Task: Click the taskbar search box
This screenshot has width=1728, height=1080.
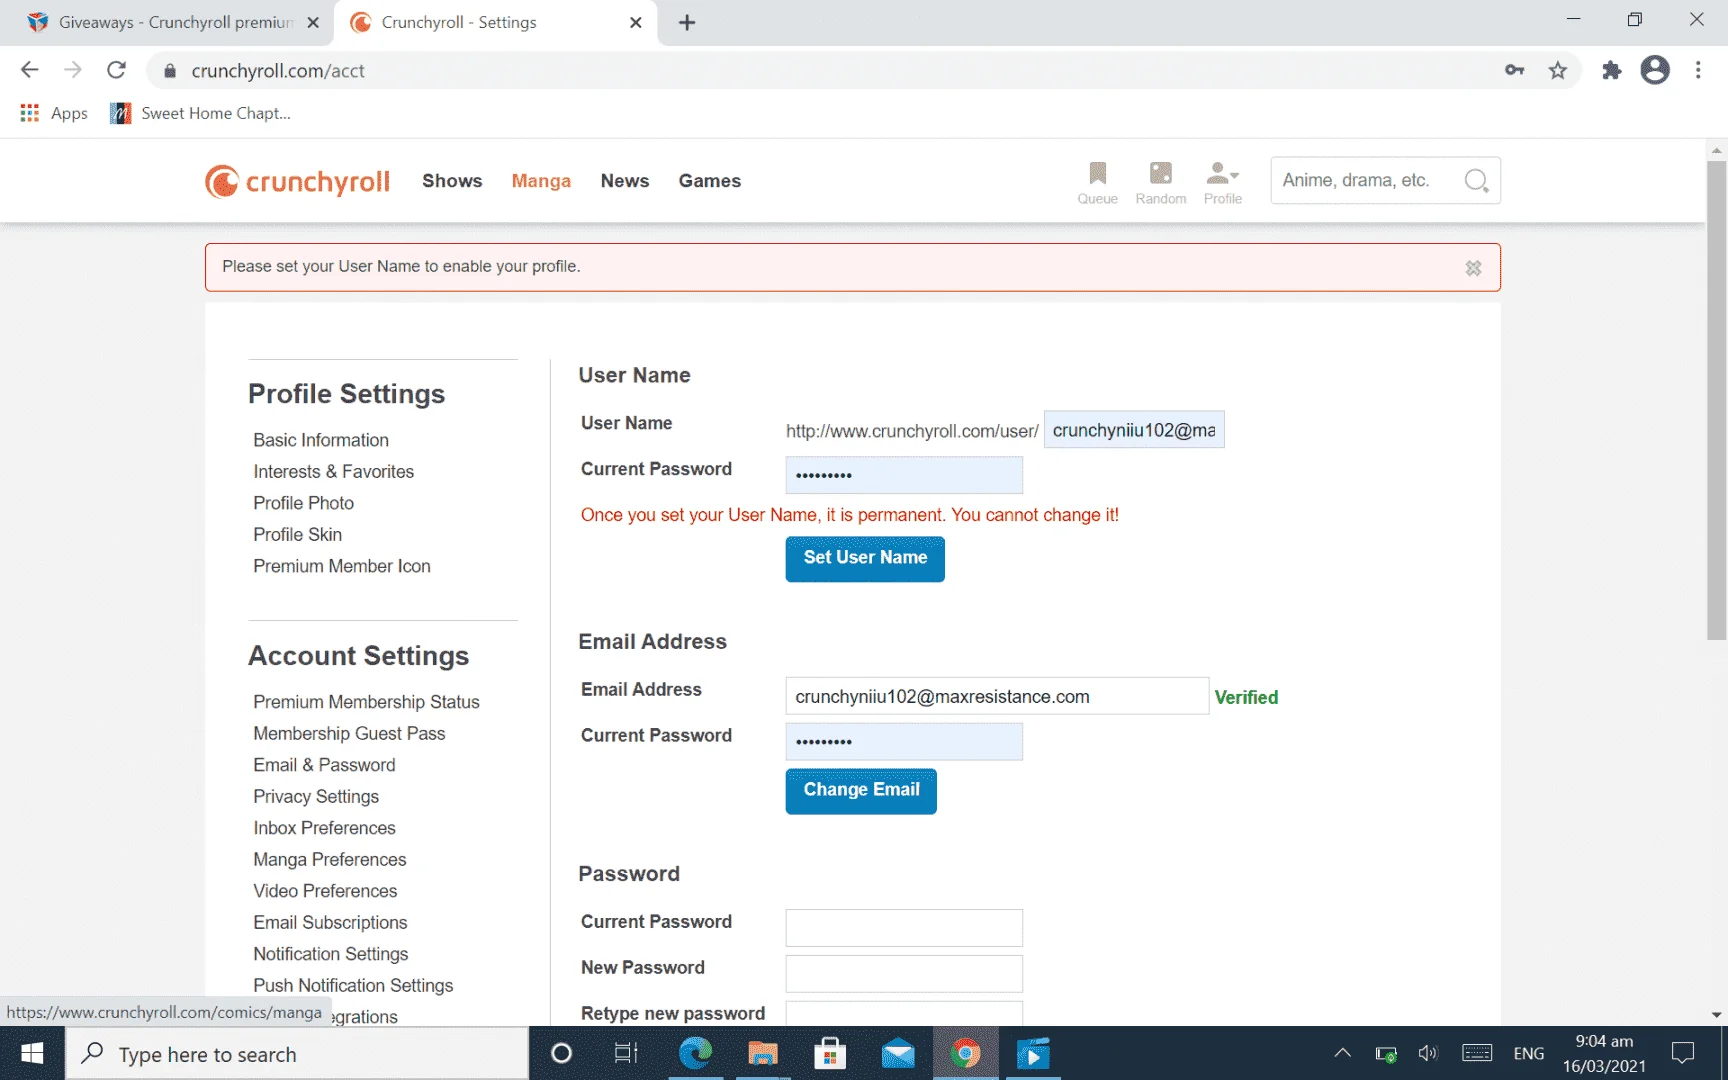Action: coord(297,1053)
